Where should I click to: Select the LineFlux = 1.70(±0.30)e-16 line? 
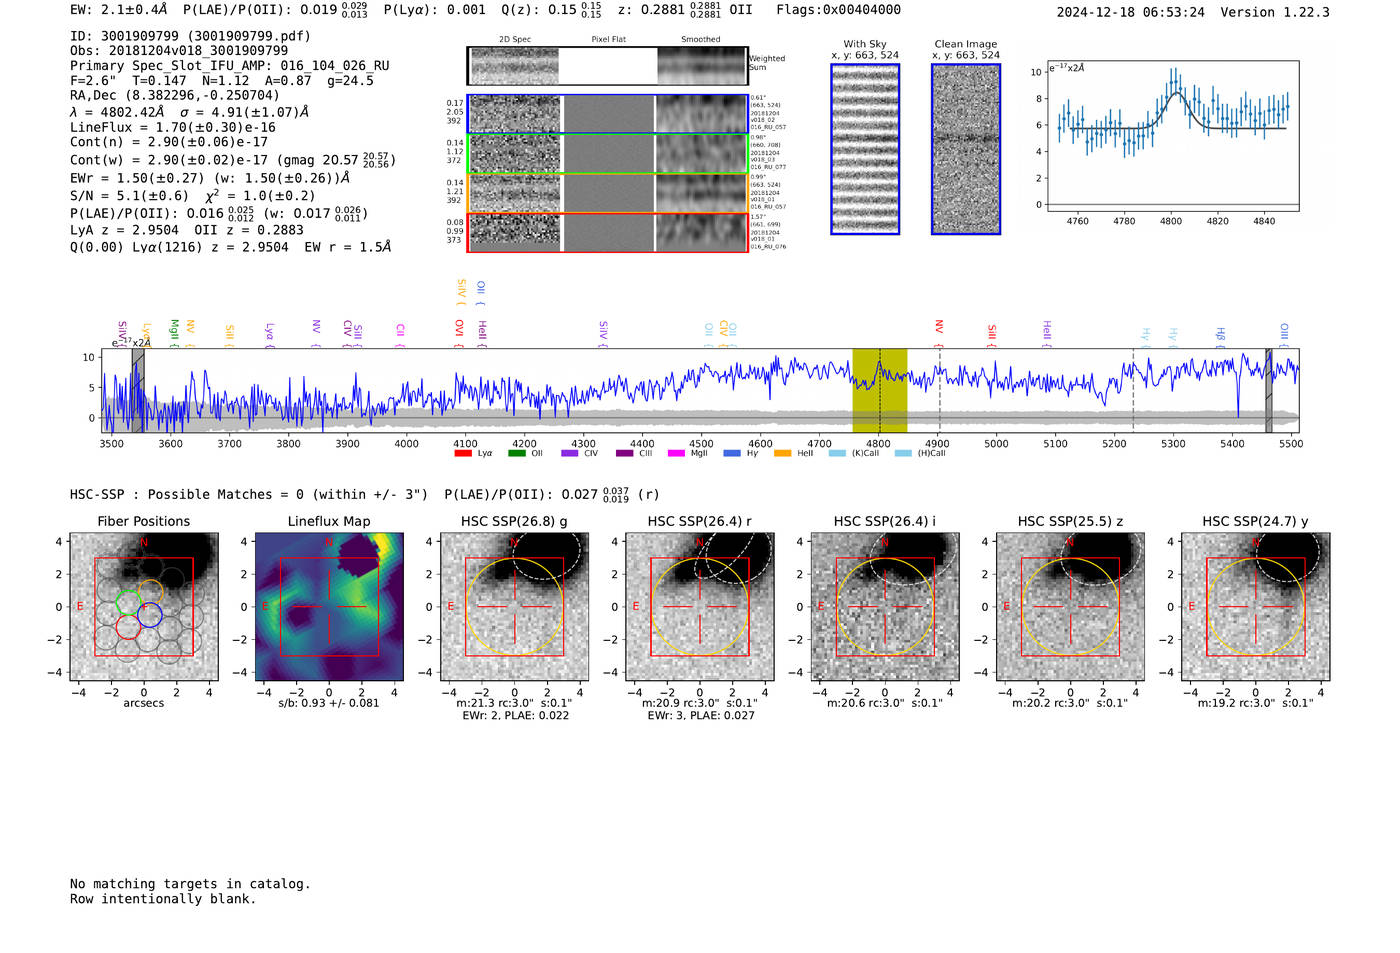[173, 128]
